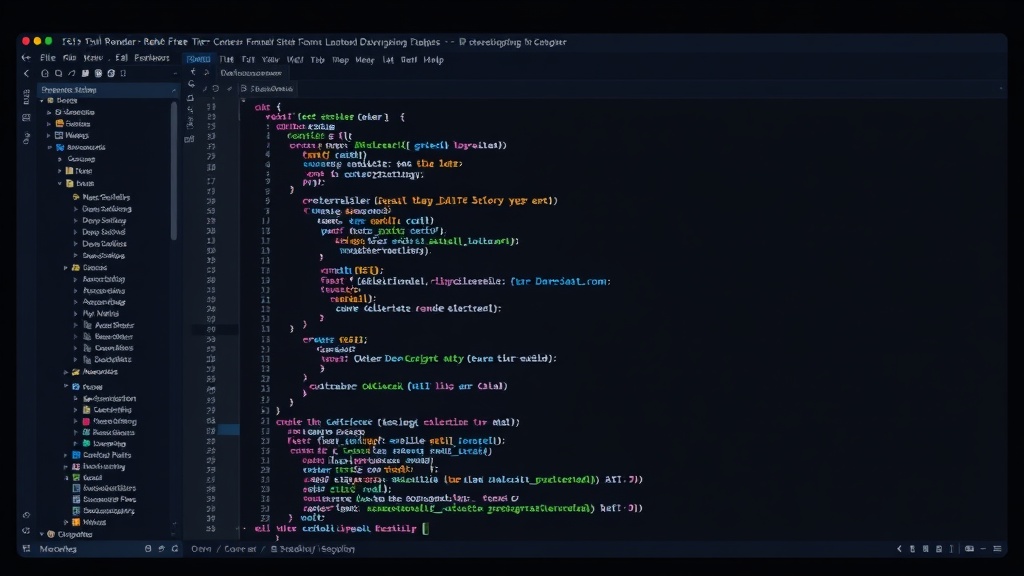Click the sidebar panel header title
The width and height of the screenshot is (1024, 576).
point(69,90)
